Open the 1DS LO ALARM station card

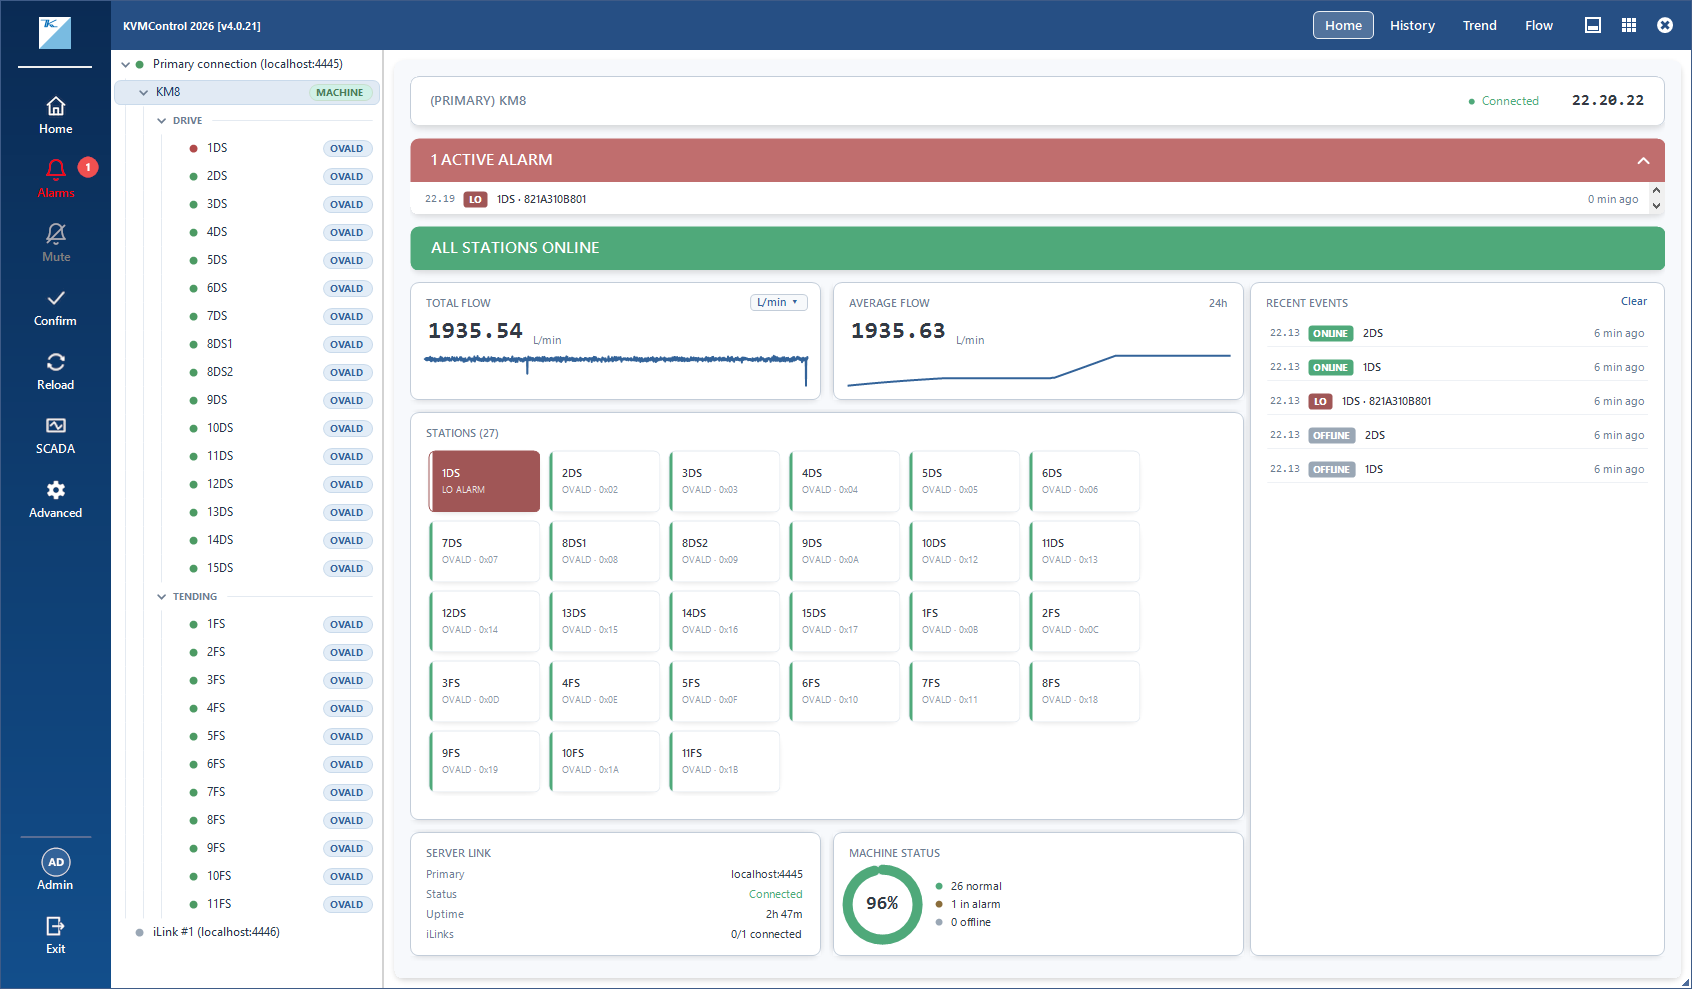point(485,481)
